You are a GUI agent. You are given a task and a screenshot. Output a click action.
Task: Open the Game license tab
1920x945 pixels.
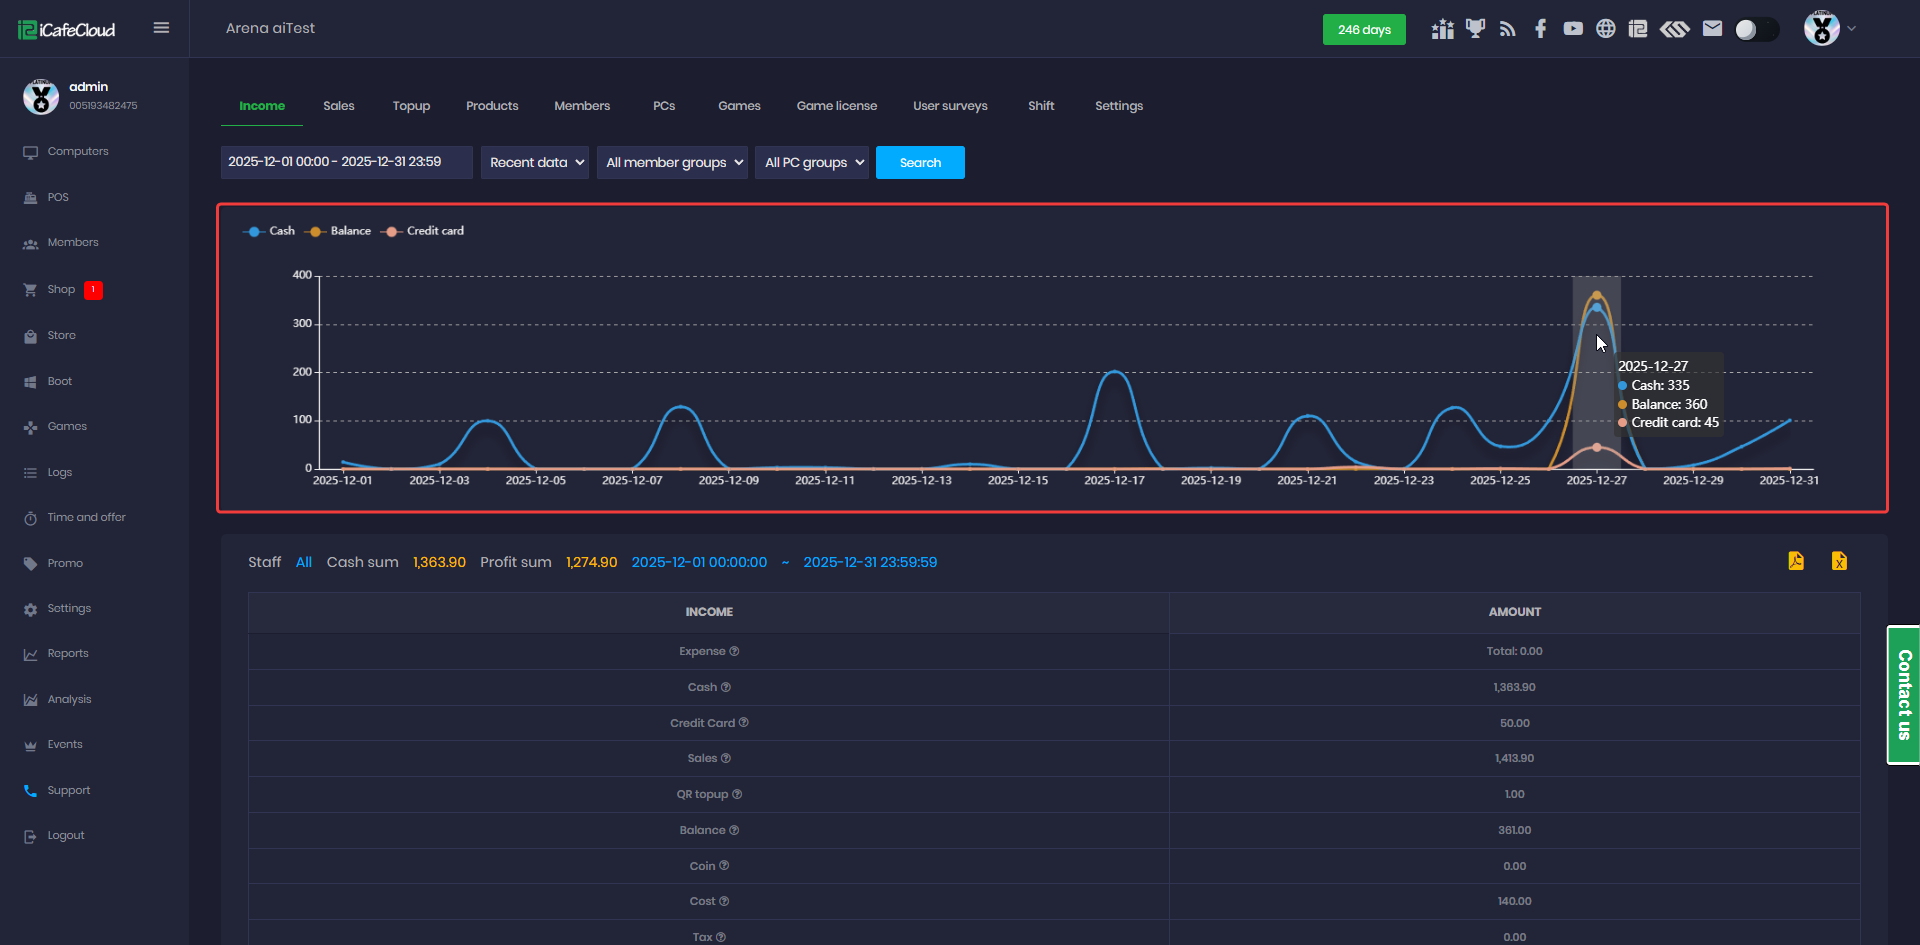(x=836, y=106)
